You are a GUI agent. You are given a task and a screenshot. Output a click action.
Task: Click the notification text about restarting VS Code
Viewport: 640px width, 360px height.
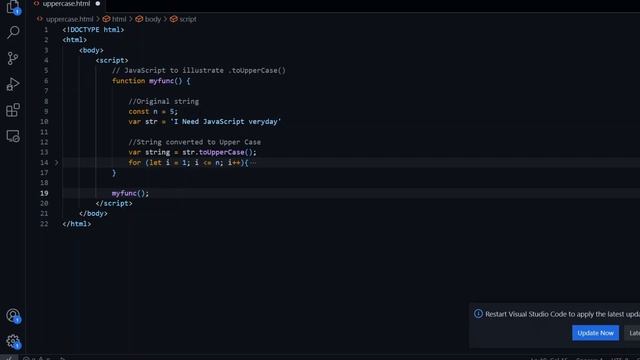coord(562,314)
